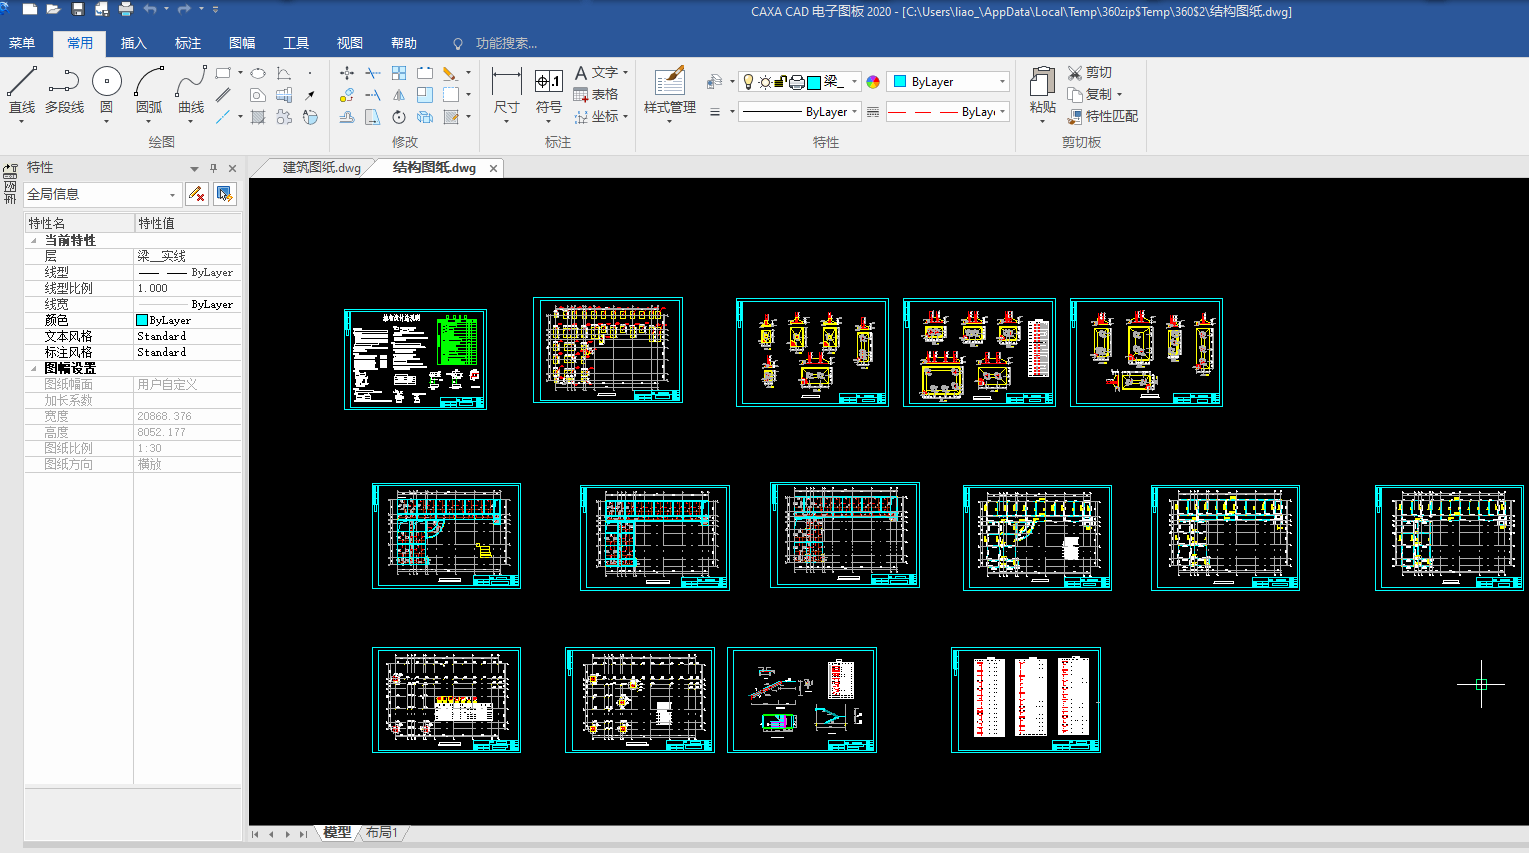
Task: Click the color wheel picker icon
Action: click(873, 82)
